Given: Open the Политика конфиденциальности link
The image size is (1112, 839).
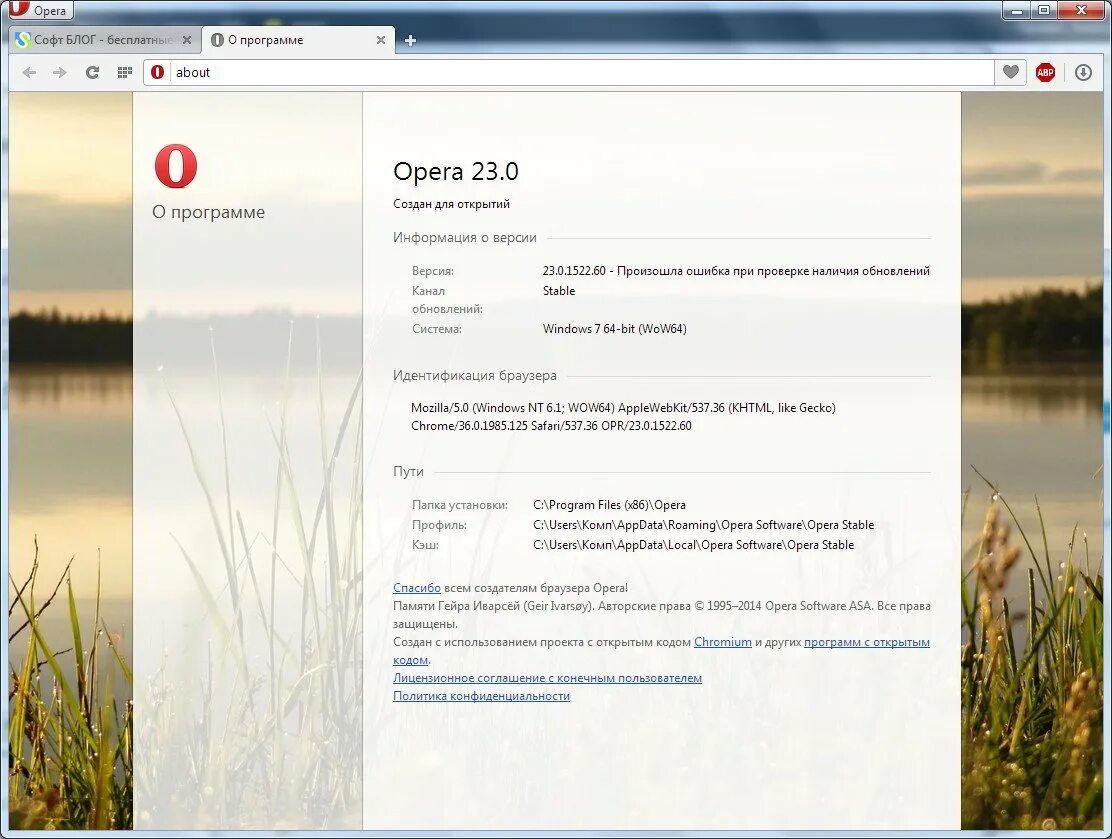Looking at the screenshot, I should point(482,696).
